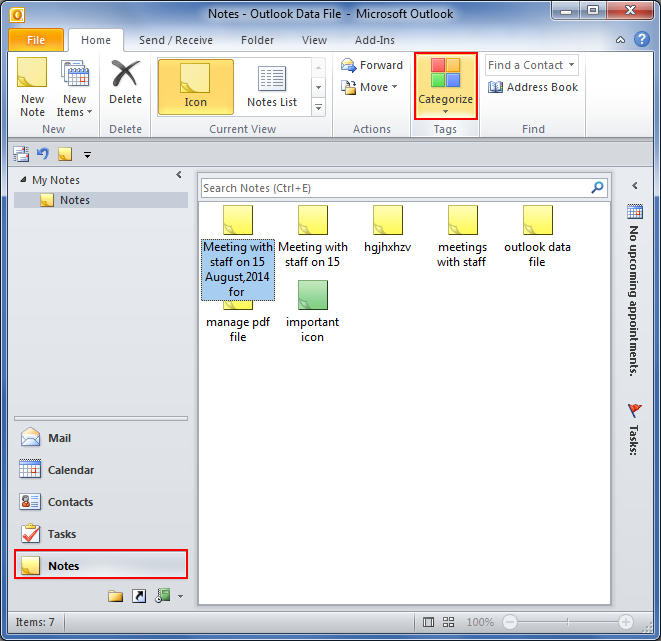661x641 pixels.
Task: Select the green 'important icon' note
Action: pyautogui.click(x=313, y=311)
